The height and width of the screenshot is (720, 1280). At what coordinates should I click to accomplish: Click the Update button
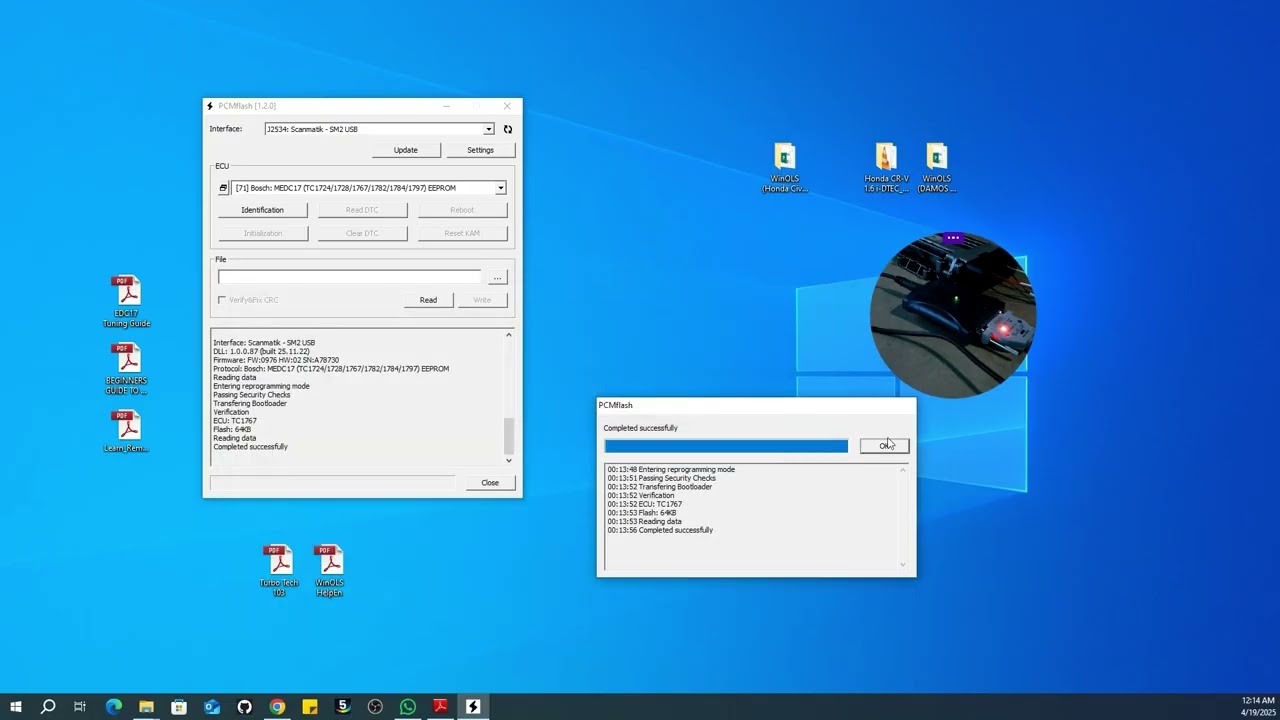pos(406,150)
